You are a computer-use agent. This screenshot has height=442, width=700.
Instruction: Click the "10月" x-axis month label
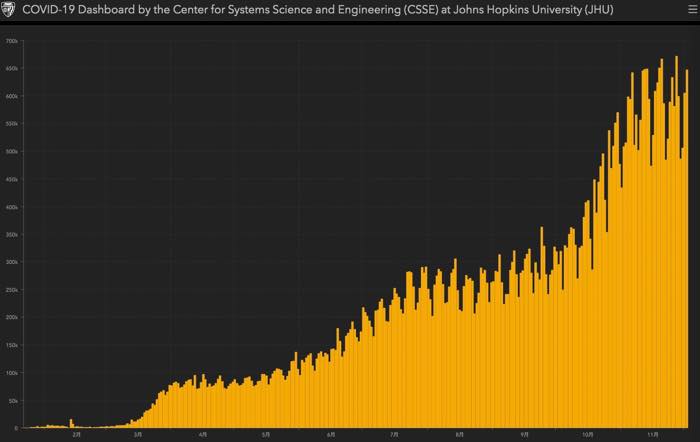588,434
